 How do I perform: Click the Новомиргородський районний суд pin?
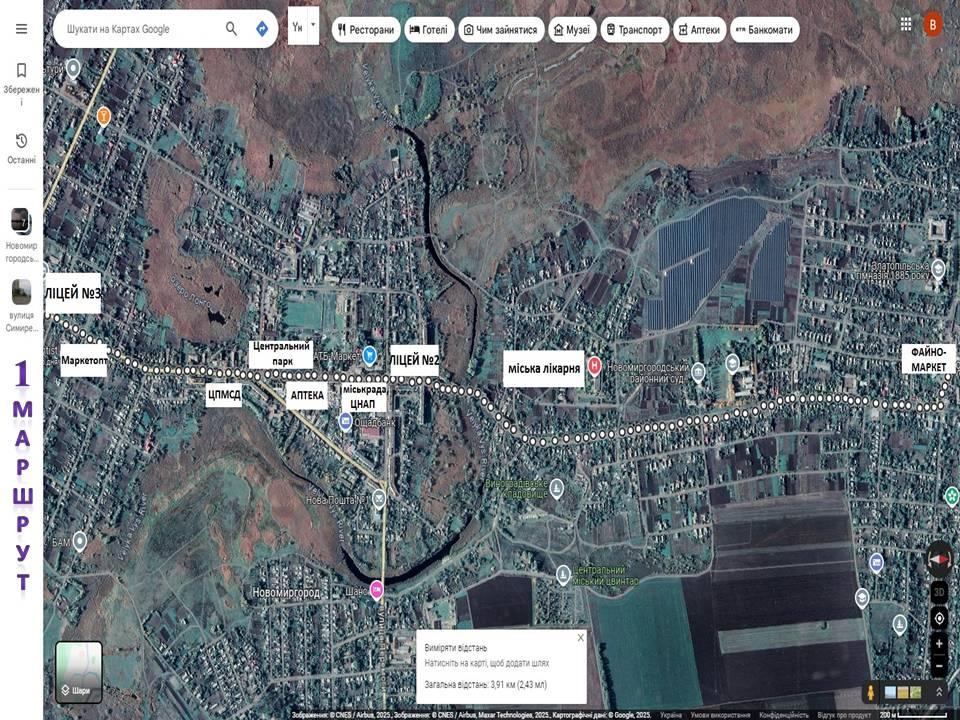[698, 372]
